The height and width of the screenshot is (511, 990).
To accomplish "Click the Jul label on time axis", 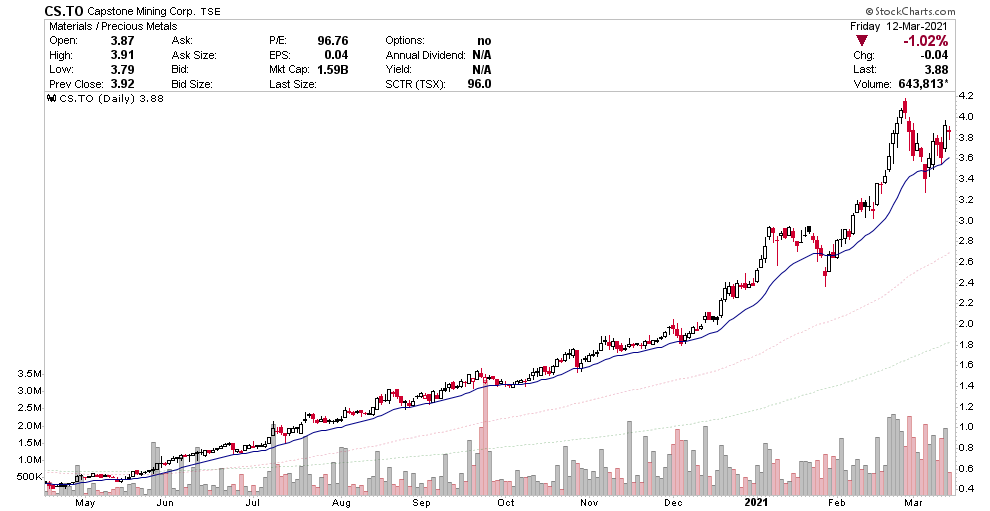I will (x=253, y=503).
